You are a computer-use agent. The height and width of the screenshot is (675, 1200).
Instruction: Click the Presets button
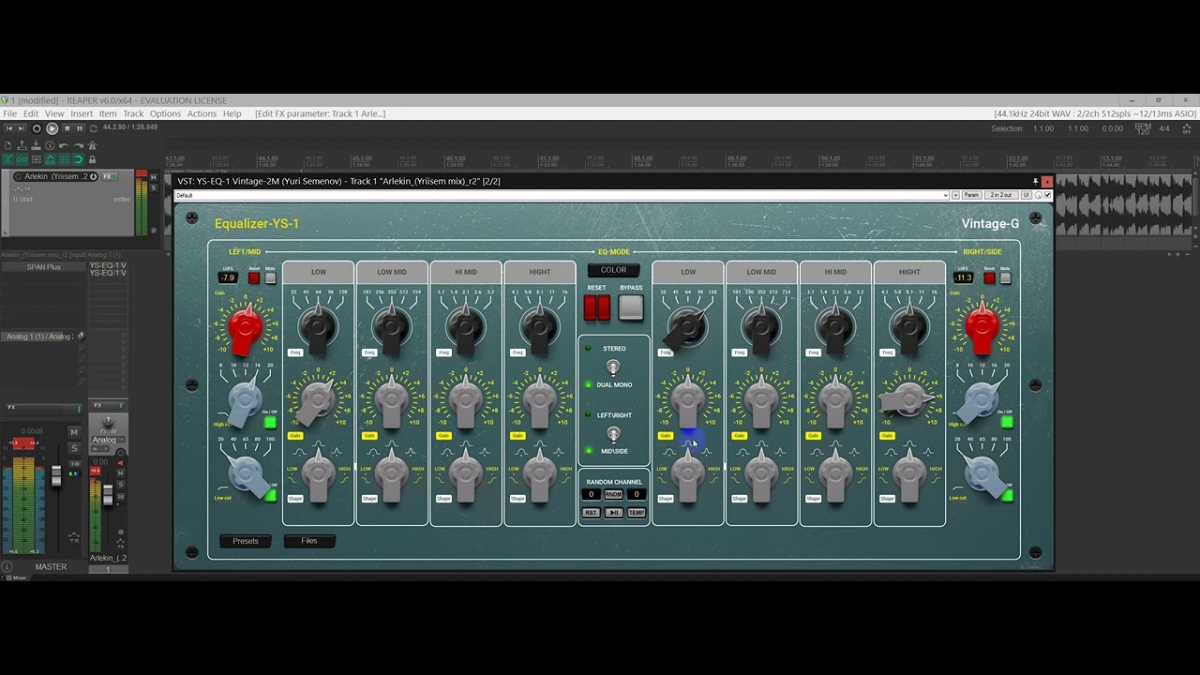click(x=245, y=541)
